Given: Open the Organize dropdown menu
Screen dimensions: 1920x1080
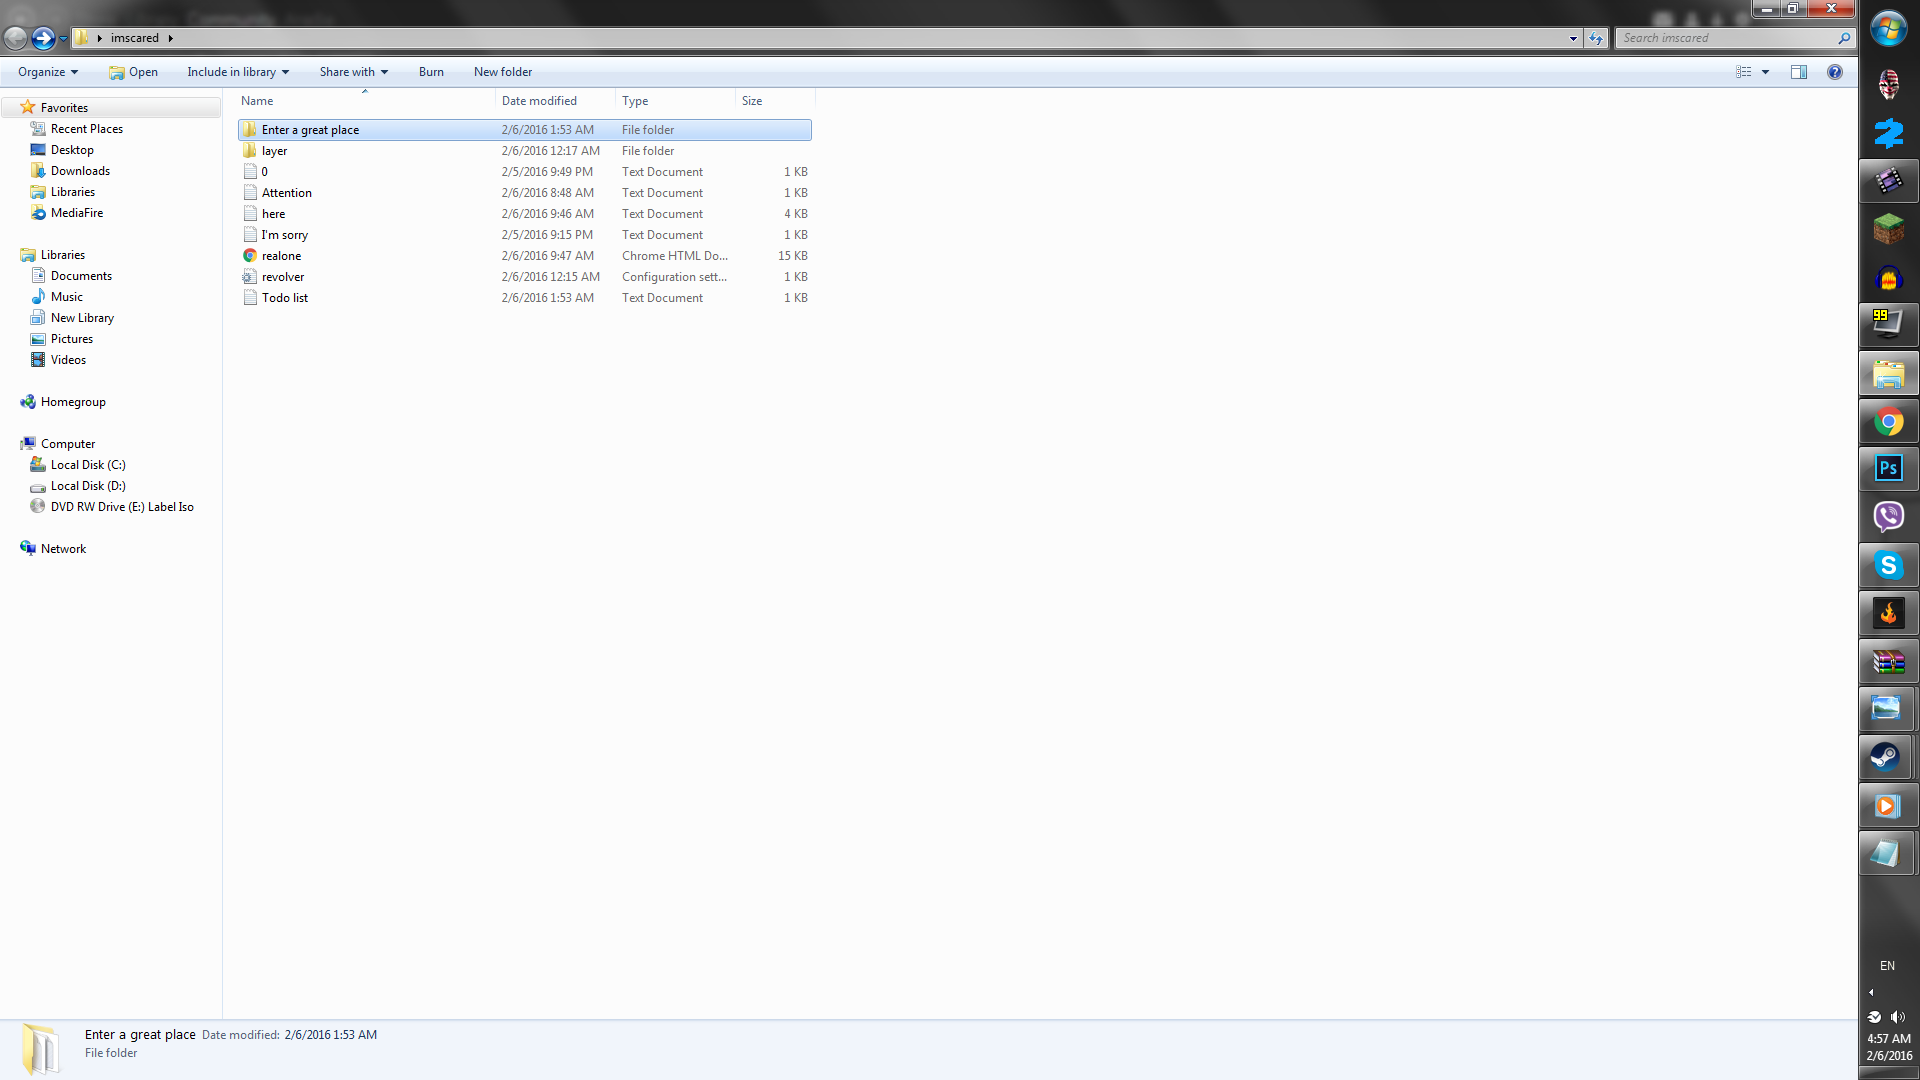Looking at the screenshot, I should pyautogui.click(x=47, y=72).
